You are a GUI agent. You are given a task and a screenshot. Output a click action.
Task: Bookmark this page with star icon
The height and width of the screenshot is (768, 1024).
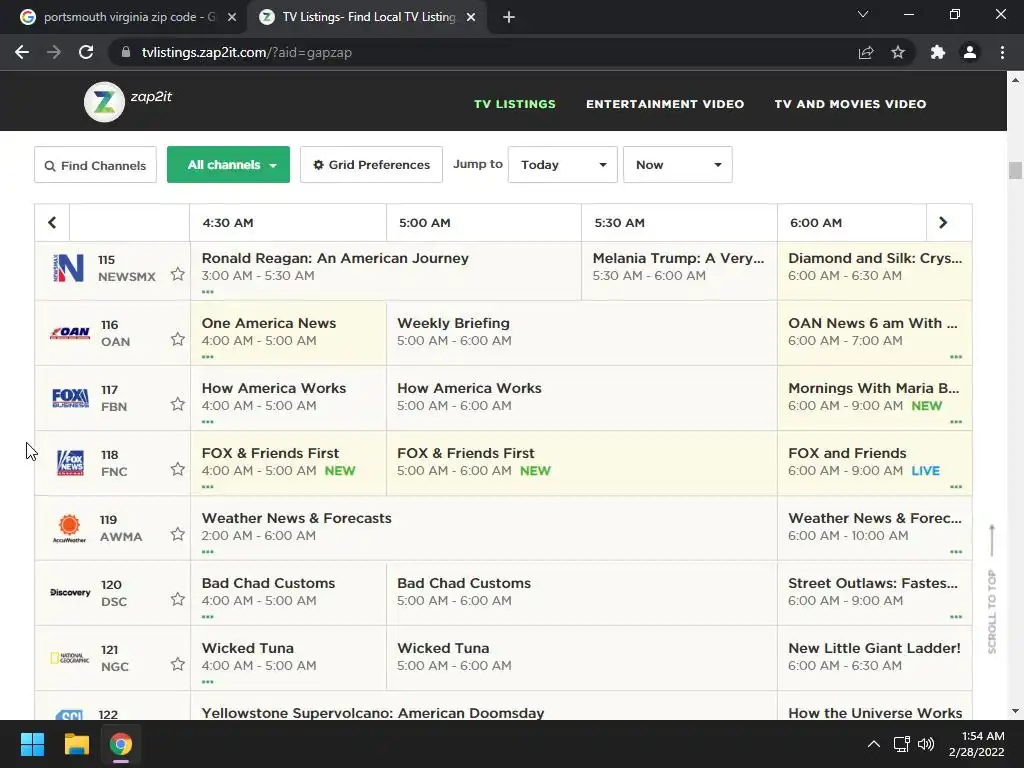[898, 52]
